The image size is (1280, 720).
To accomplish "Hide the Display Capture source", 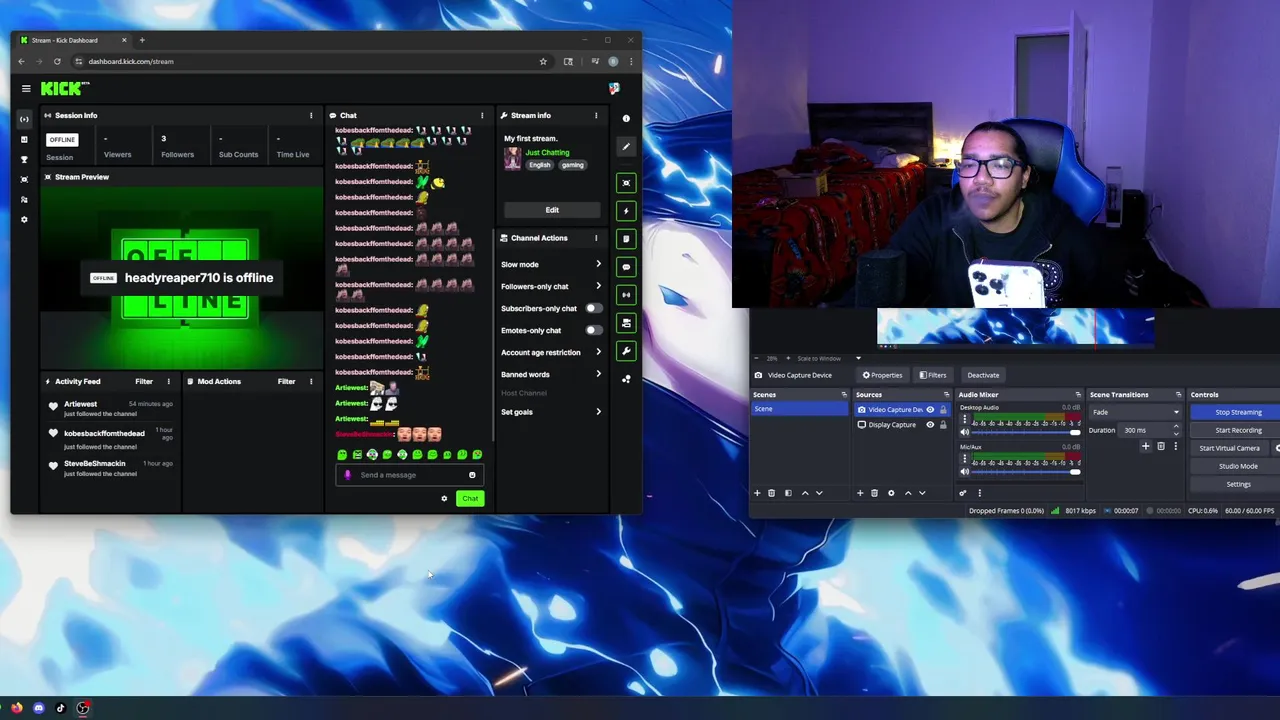I will coord(930,425).
